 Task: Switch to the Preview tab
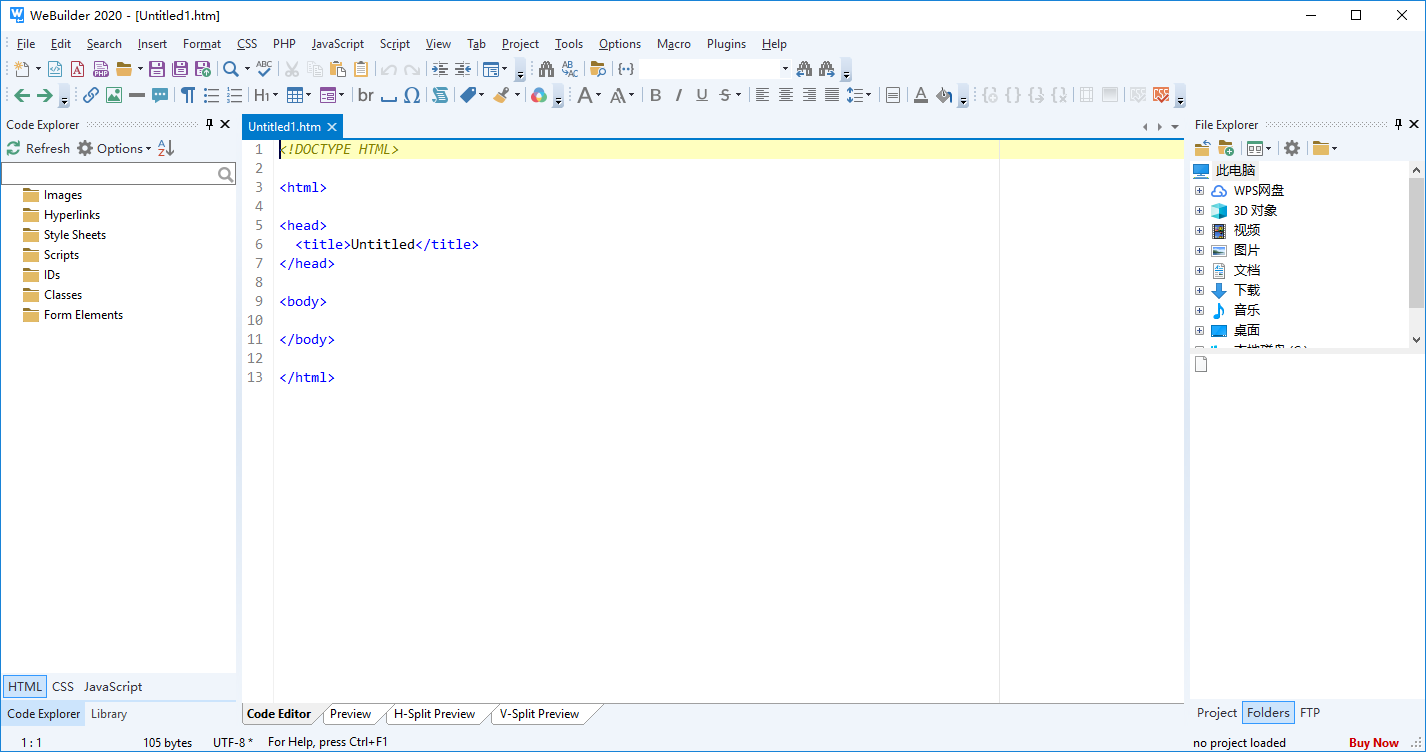(351, 714)
